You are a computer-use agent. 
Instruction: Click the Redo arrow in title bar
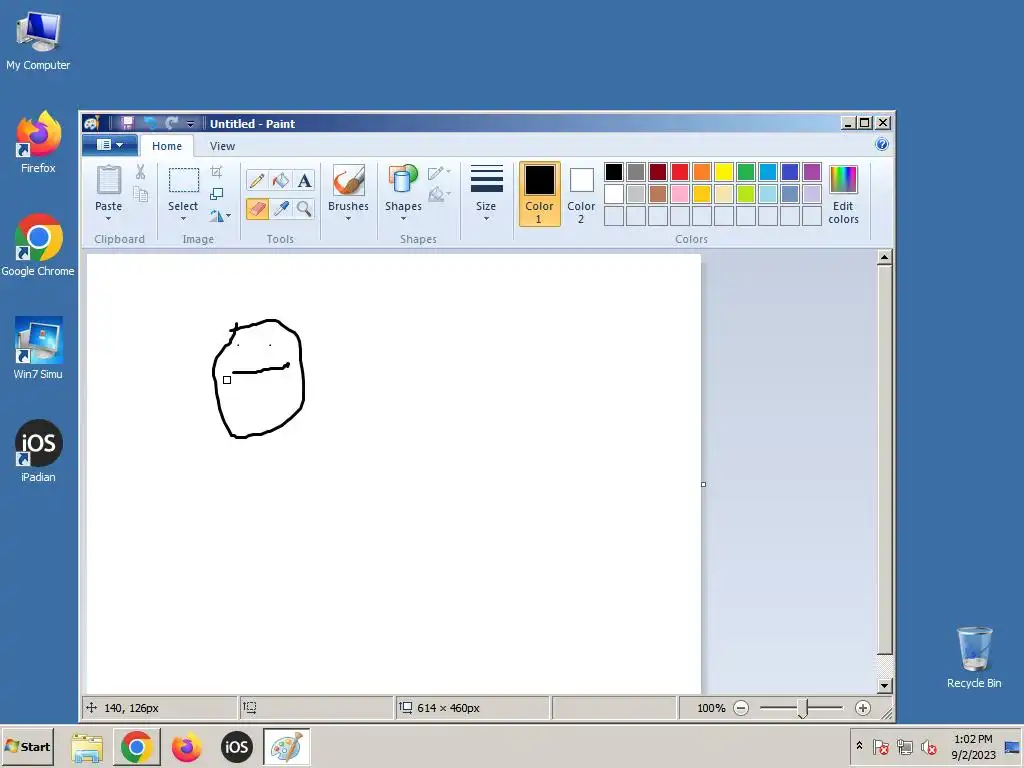(x=172, y=123)
